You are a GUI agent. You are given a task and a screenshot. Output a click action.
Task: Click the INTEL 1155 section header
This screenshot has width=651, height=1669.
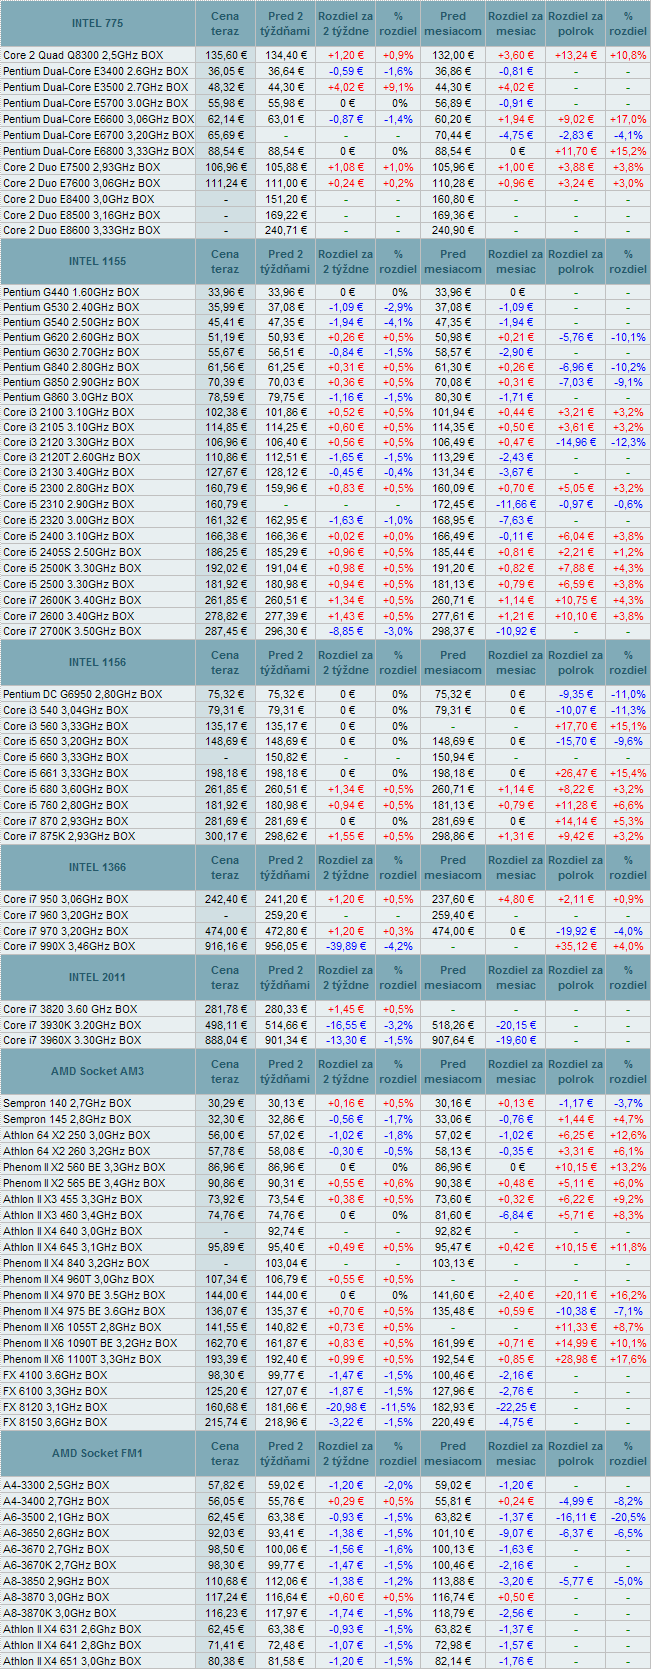(98, 261)
